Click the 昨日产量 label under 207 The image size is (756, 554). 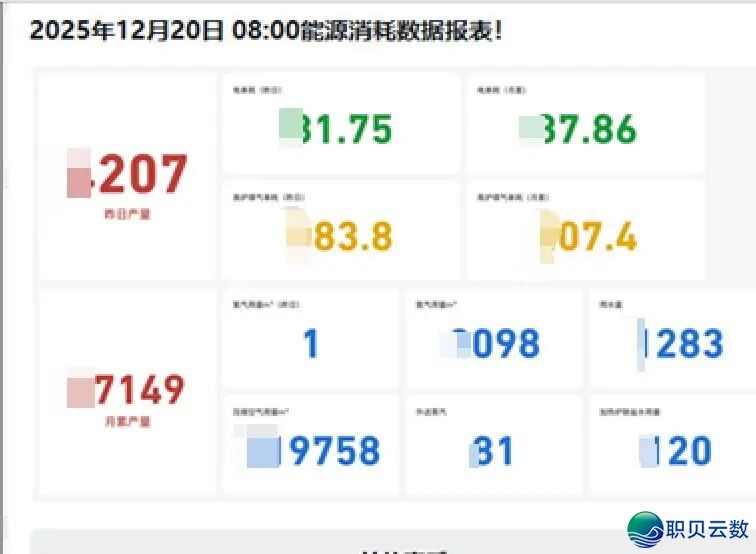pyautogui.click(x=127, y=213)
